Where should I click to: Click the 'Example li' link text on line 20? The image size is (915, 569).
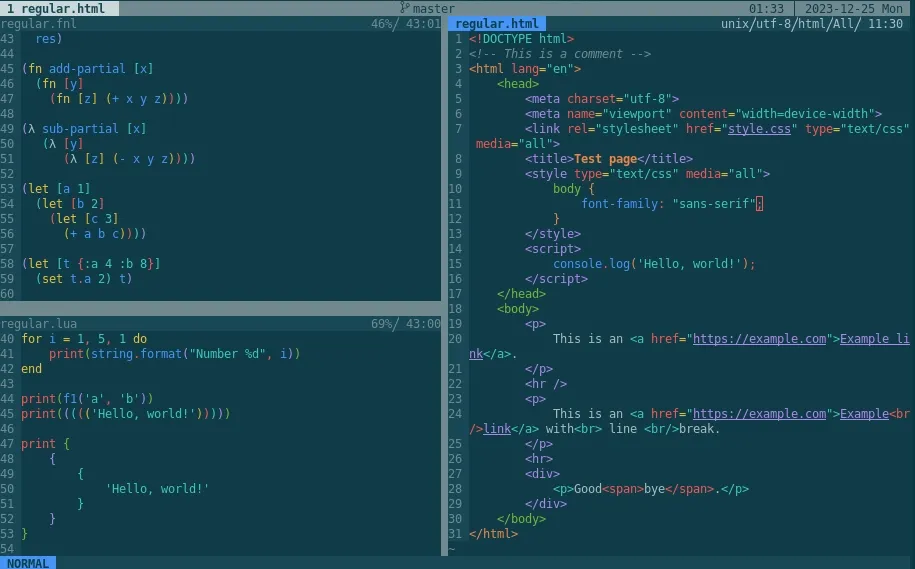tap(875, 339)
